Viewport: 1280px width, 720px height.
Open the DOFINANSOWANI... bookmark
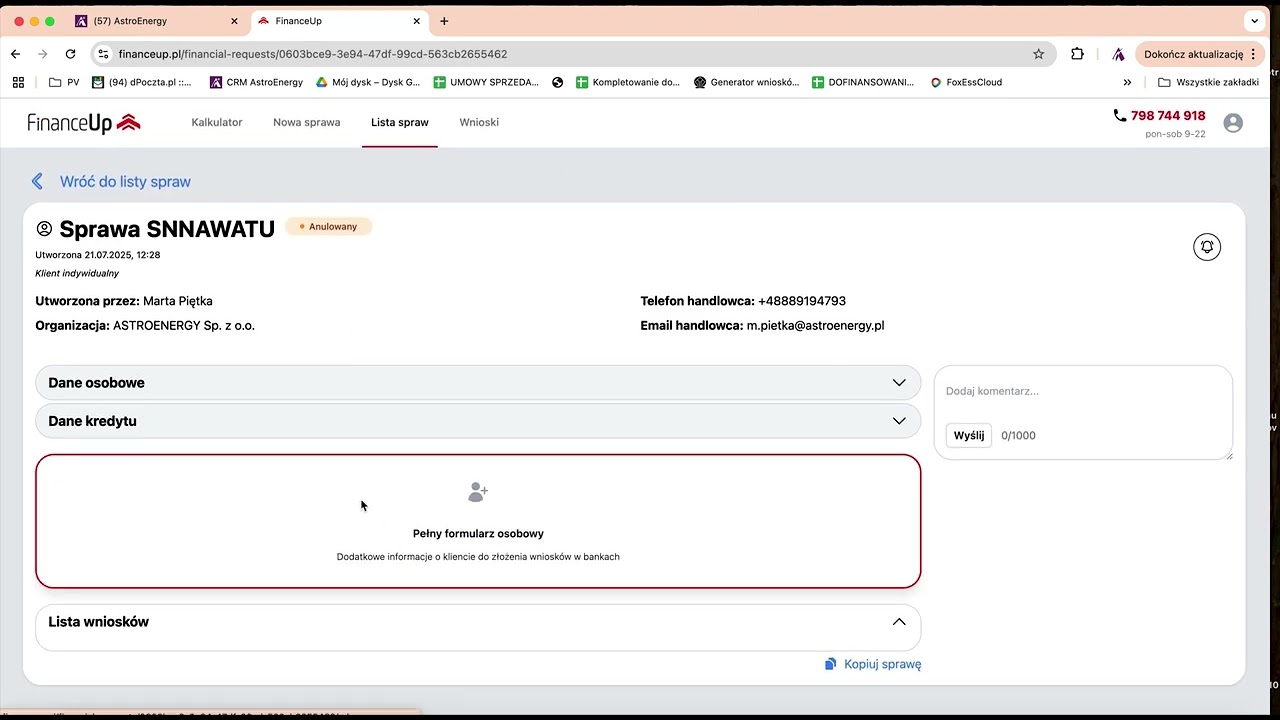[863, 82]
